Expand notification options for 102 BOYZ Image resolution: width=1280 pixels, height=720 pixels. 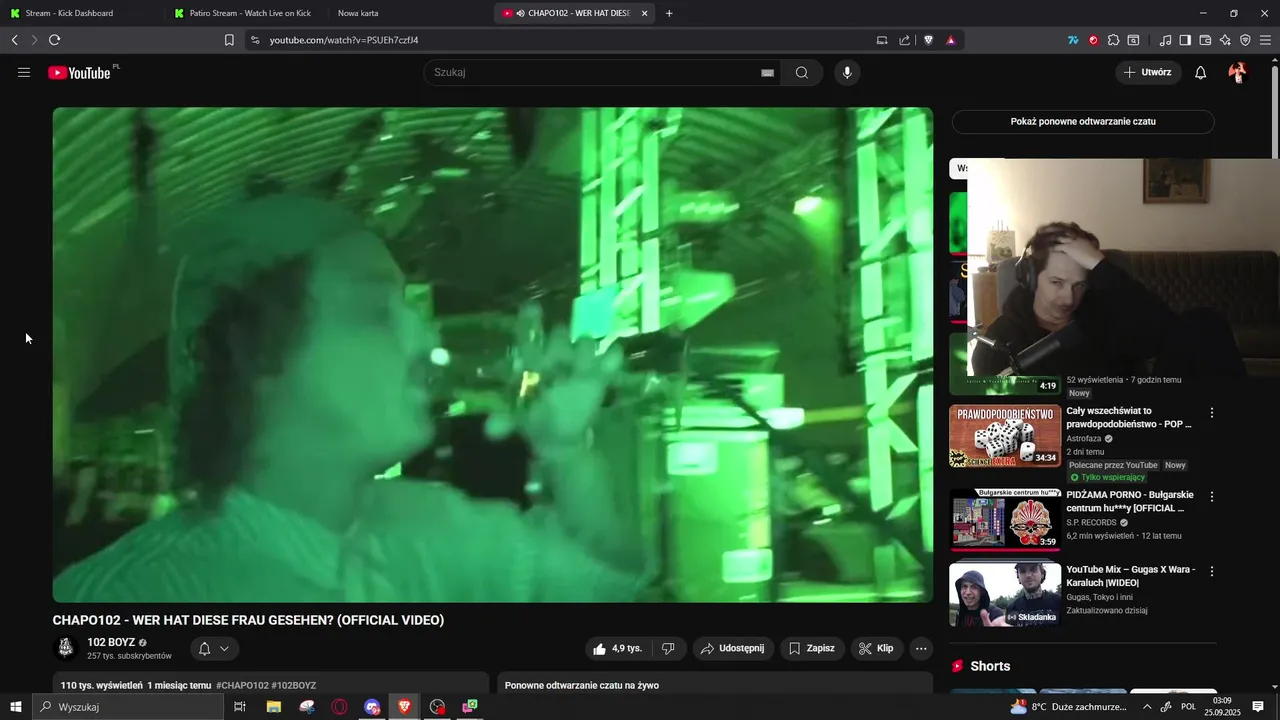(x=214, y=649)
